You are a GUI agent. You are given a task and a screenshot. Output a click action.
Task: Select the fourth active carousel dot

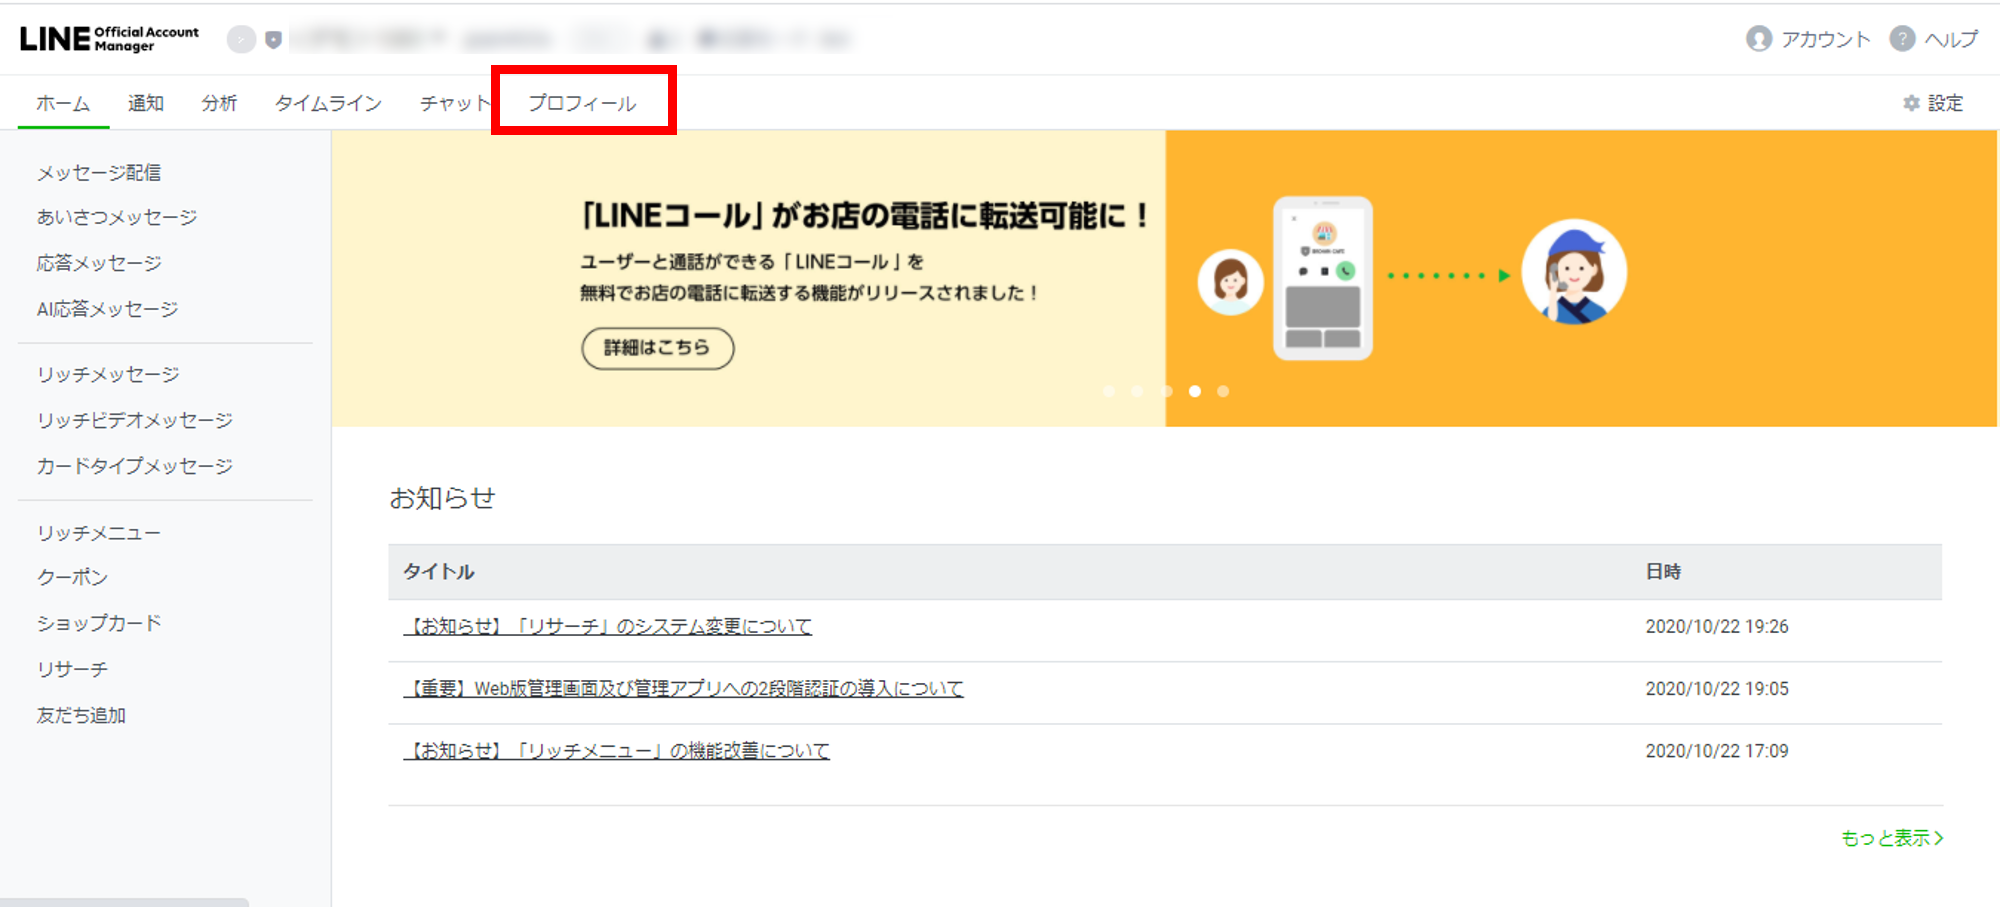click(x=1195, y=391)
